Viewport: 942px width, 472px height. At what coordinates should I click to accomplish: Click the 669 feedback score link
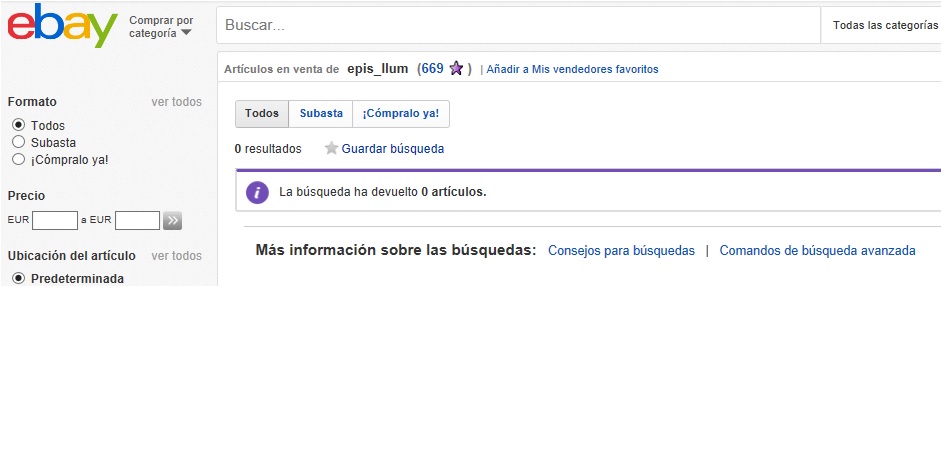pyautogui.click(x=433, y=68)
